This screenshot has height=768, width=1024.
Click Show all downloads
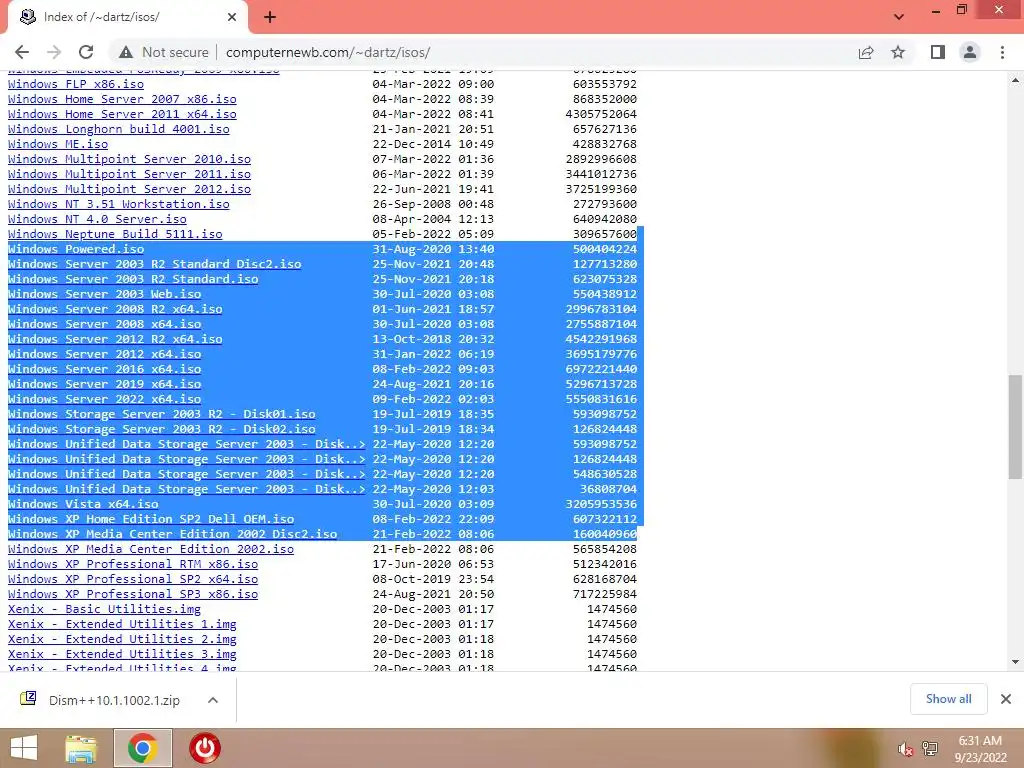click(948, 699)
